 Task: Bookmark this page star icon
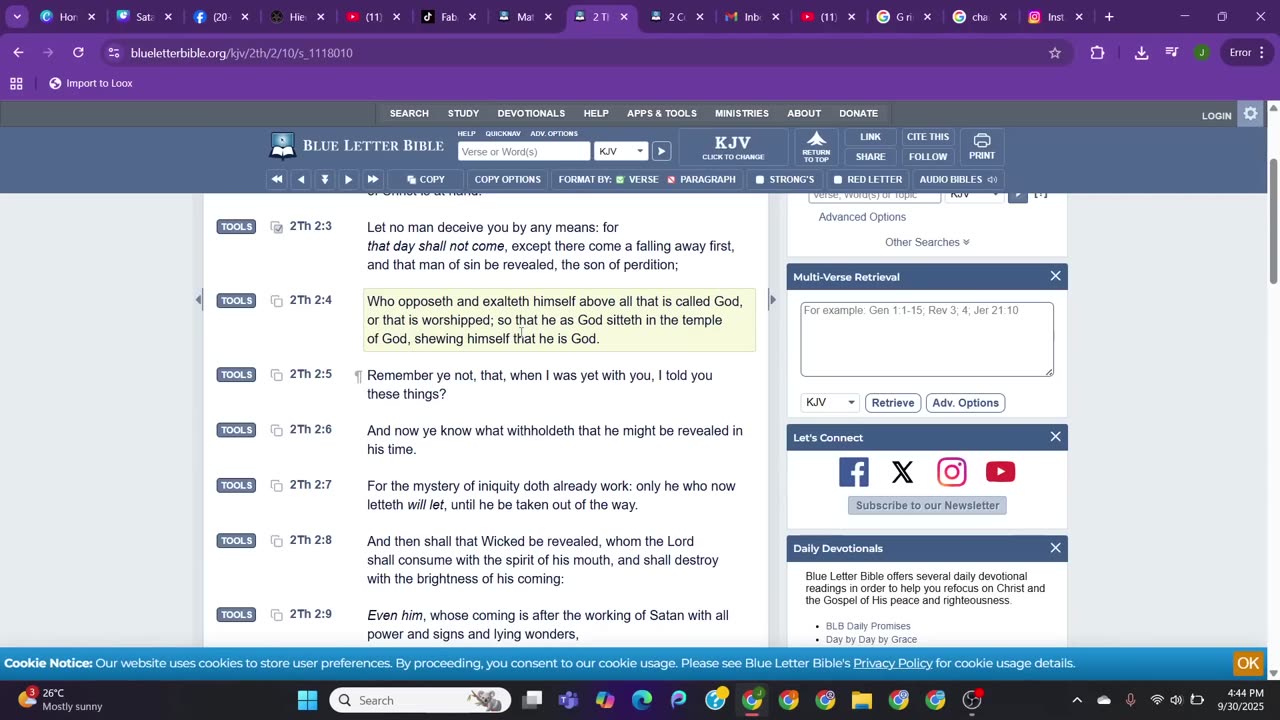1054,53
